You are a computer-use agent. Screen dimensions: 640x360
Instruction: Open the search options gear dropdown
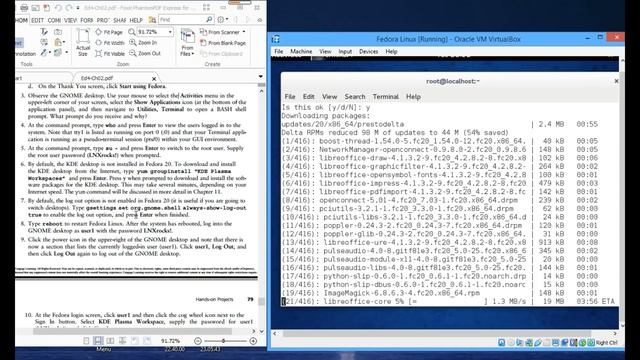[222, 20]
